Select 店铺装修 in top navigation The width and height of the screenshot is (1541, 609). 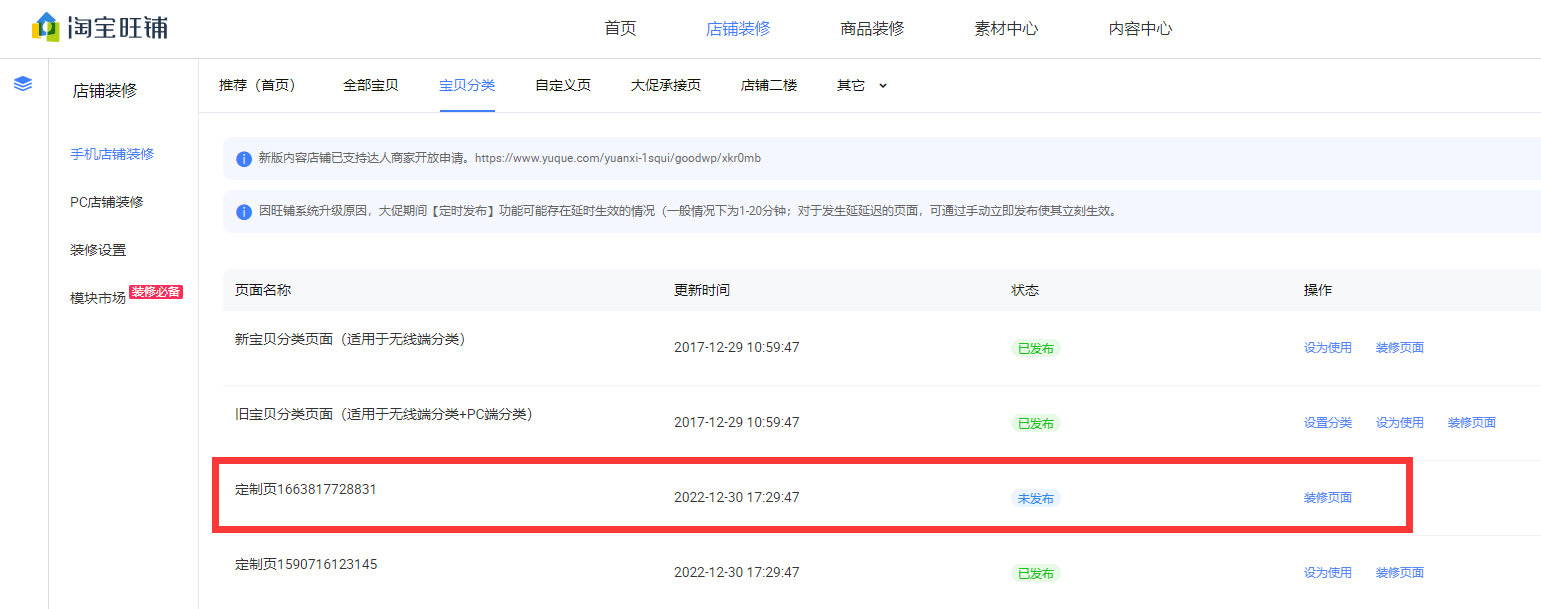click(738, 28)
